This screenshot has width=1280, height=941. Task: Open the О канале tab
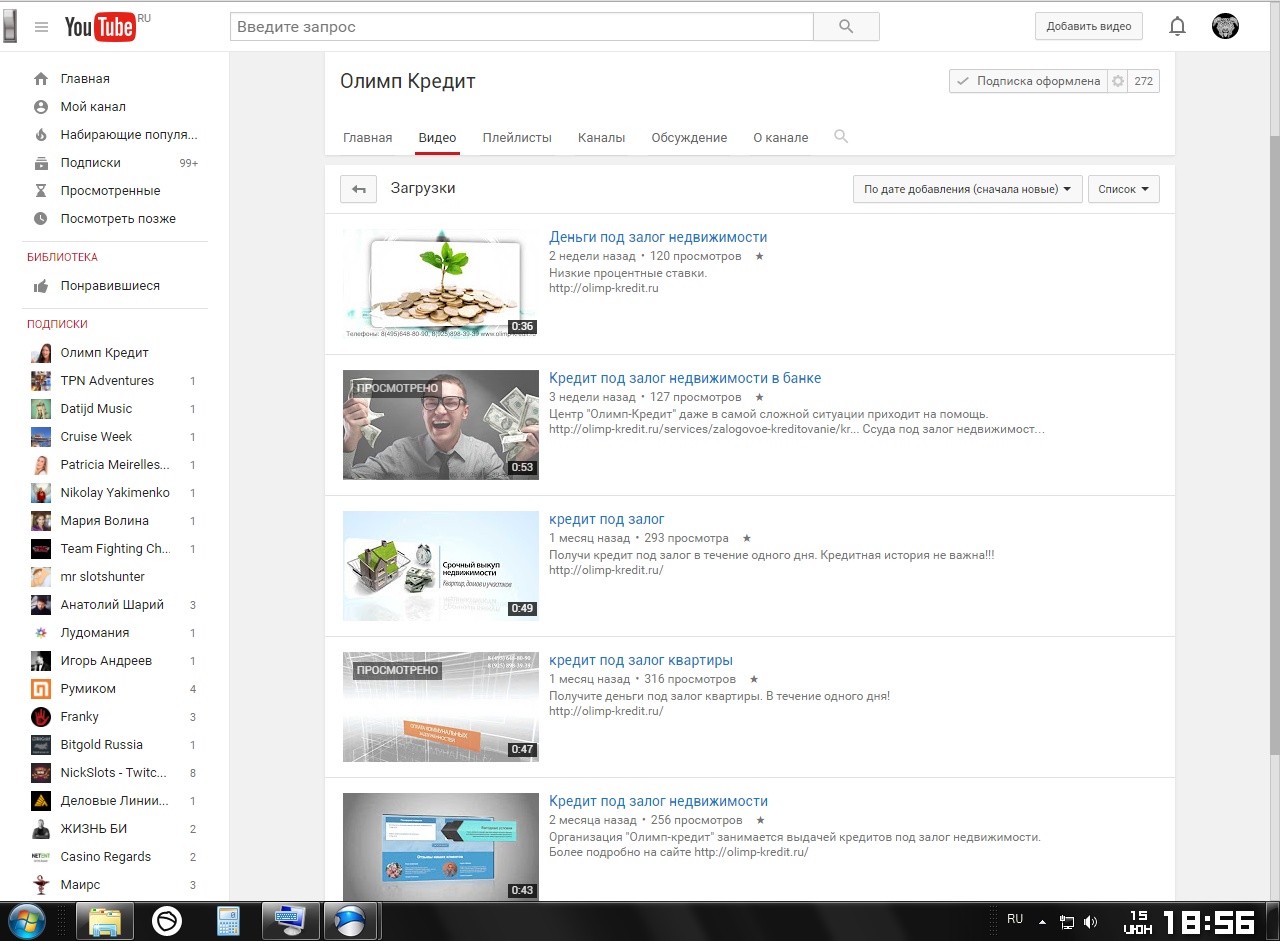point(780,138)
